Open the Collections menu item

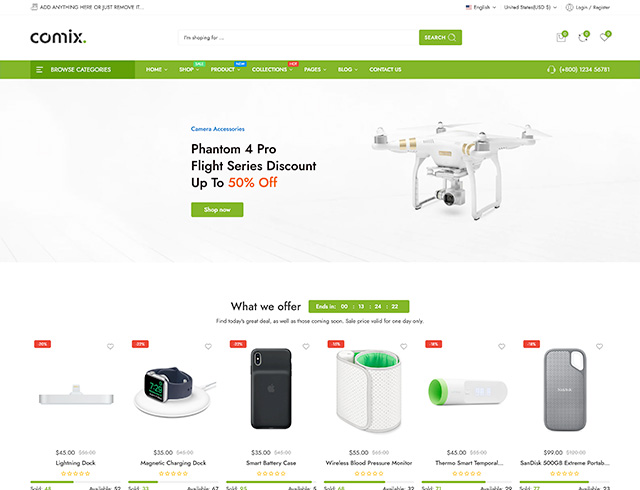point(272,70)
